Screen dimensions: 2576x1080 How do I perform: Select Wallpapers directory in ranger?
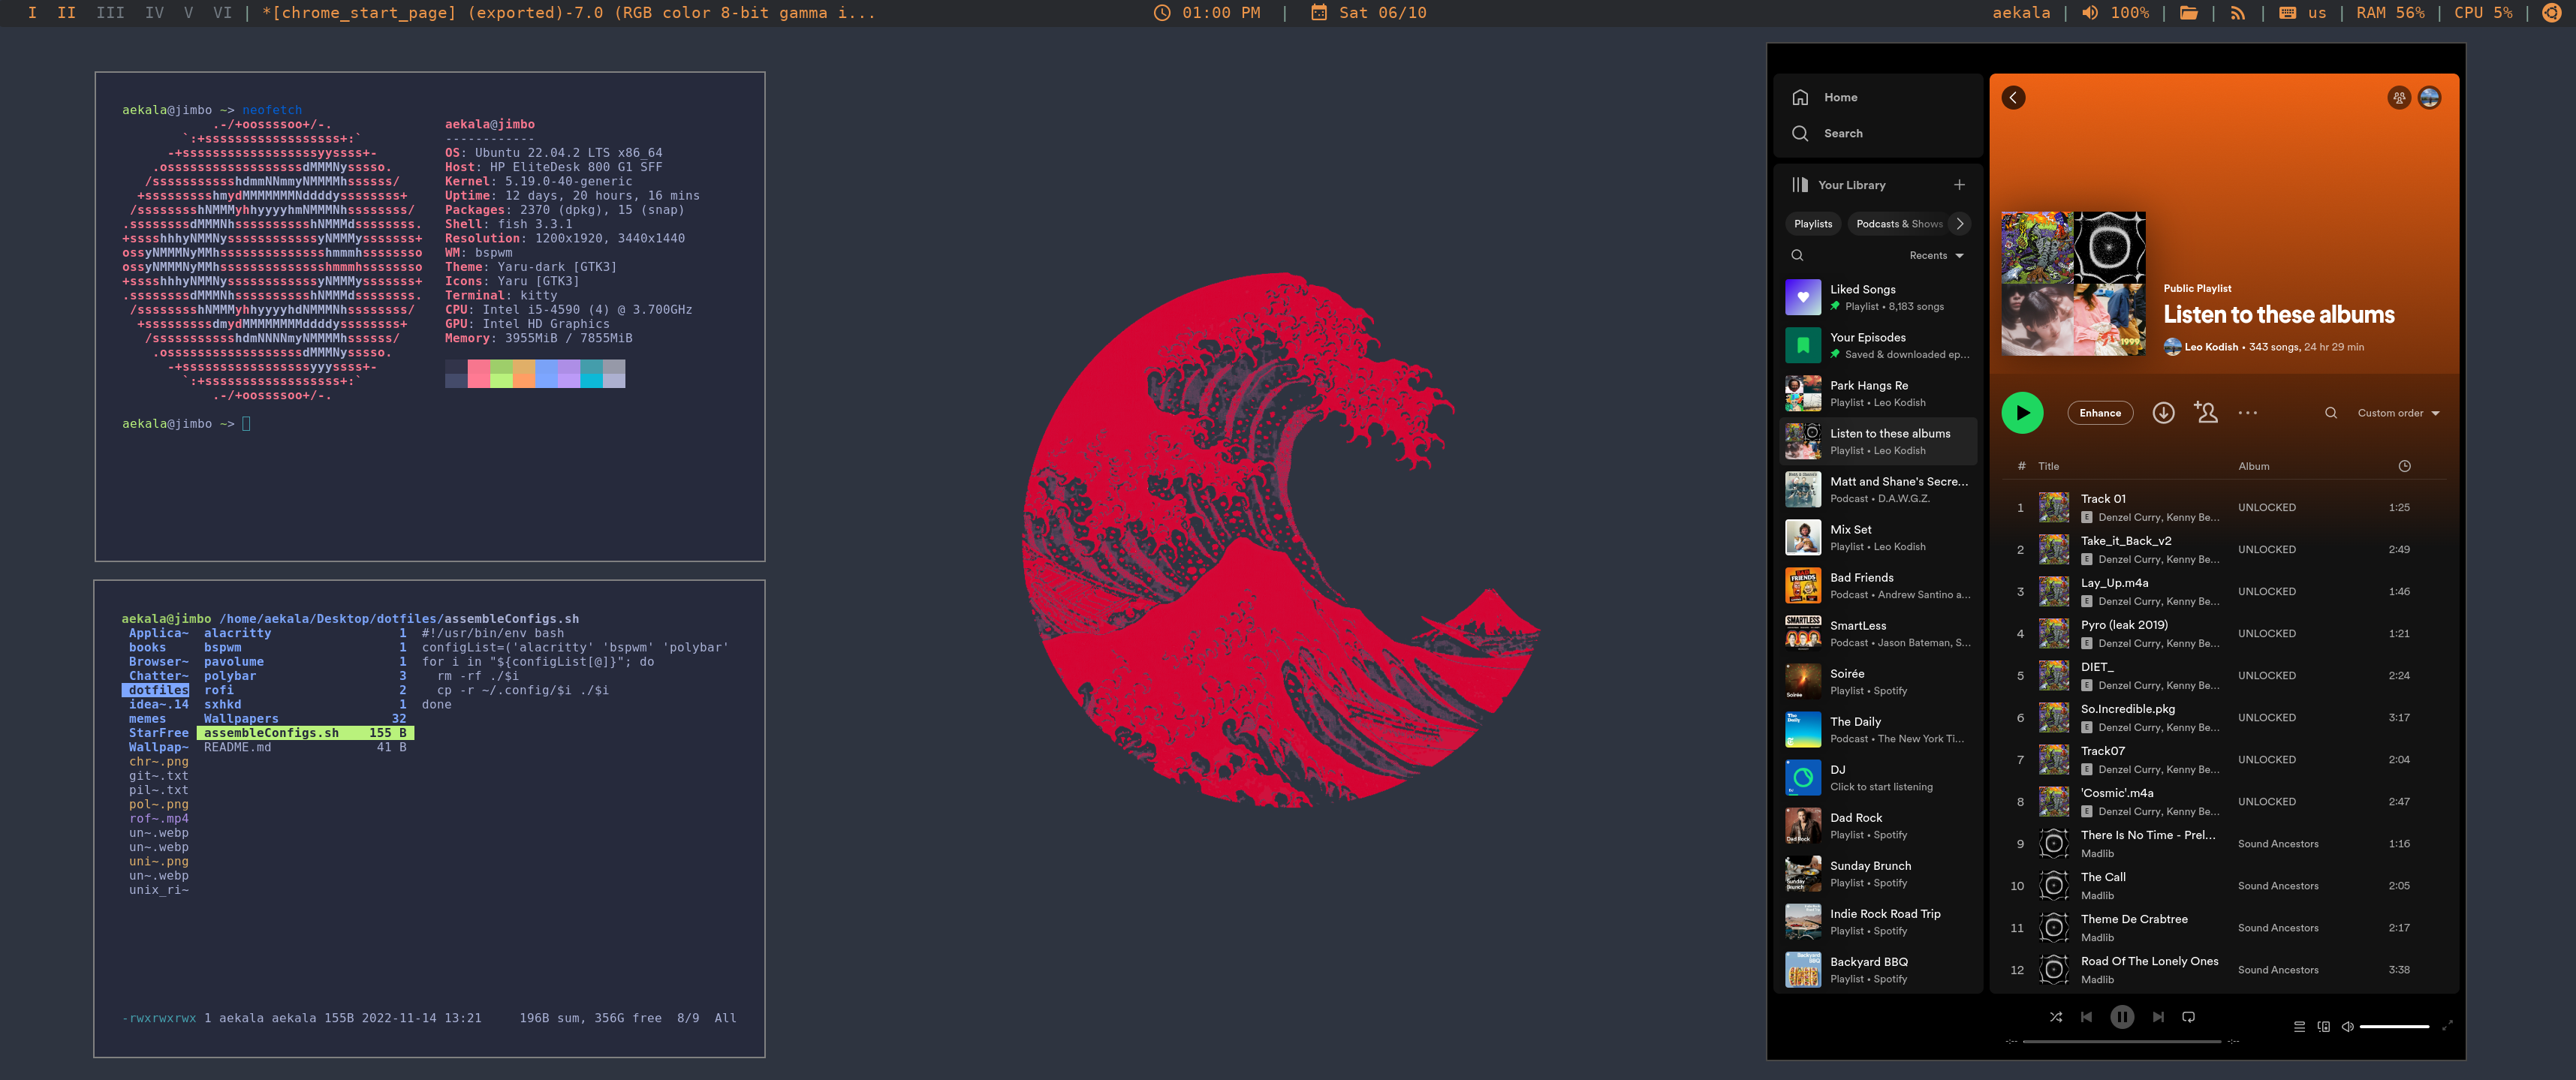[x=305, y=719]
